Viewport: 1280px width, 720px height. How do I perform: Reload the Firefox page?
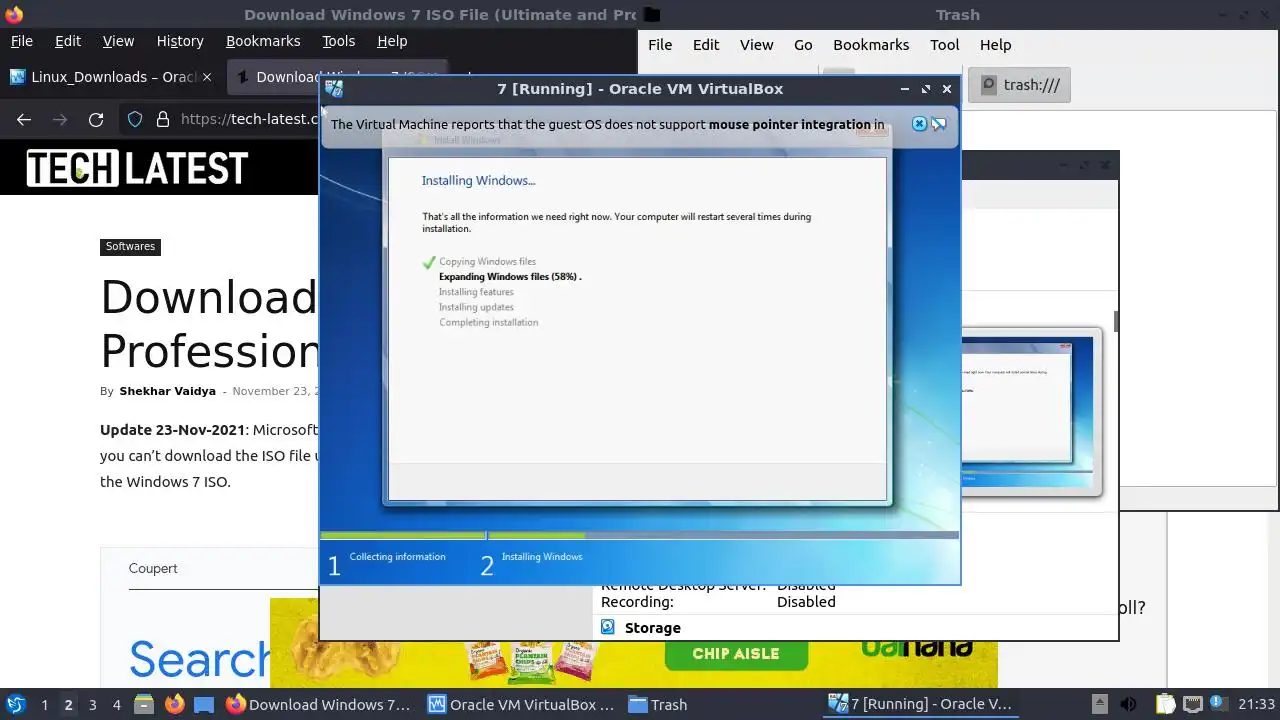click(x=96, y=119)
